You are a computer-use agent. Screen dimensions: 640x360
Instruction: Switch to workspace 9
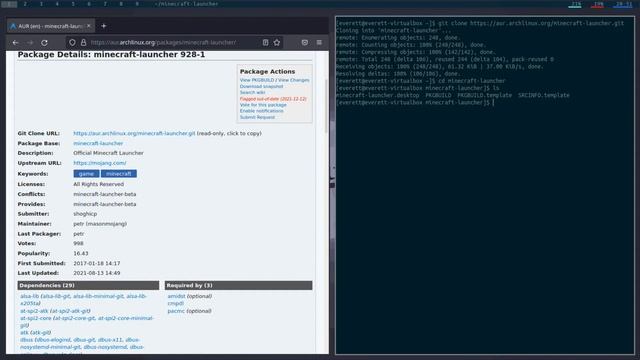tap(137, 4)
